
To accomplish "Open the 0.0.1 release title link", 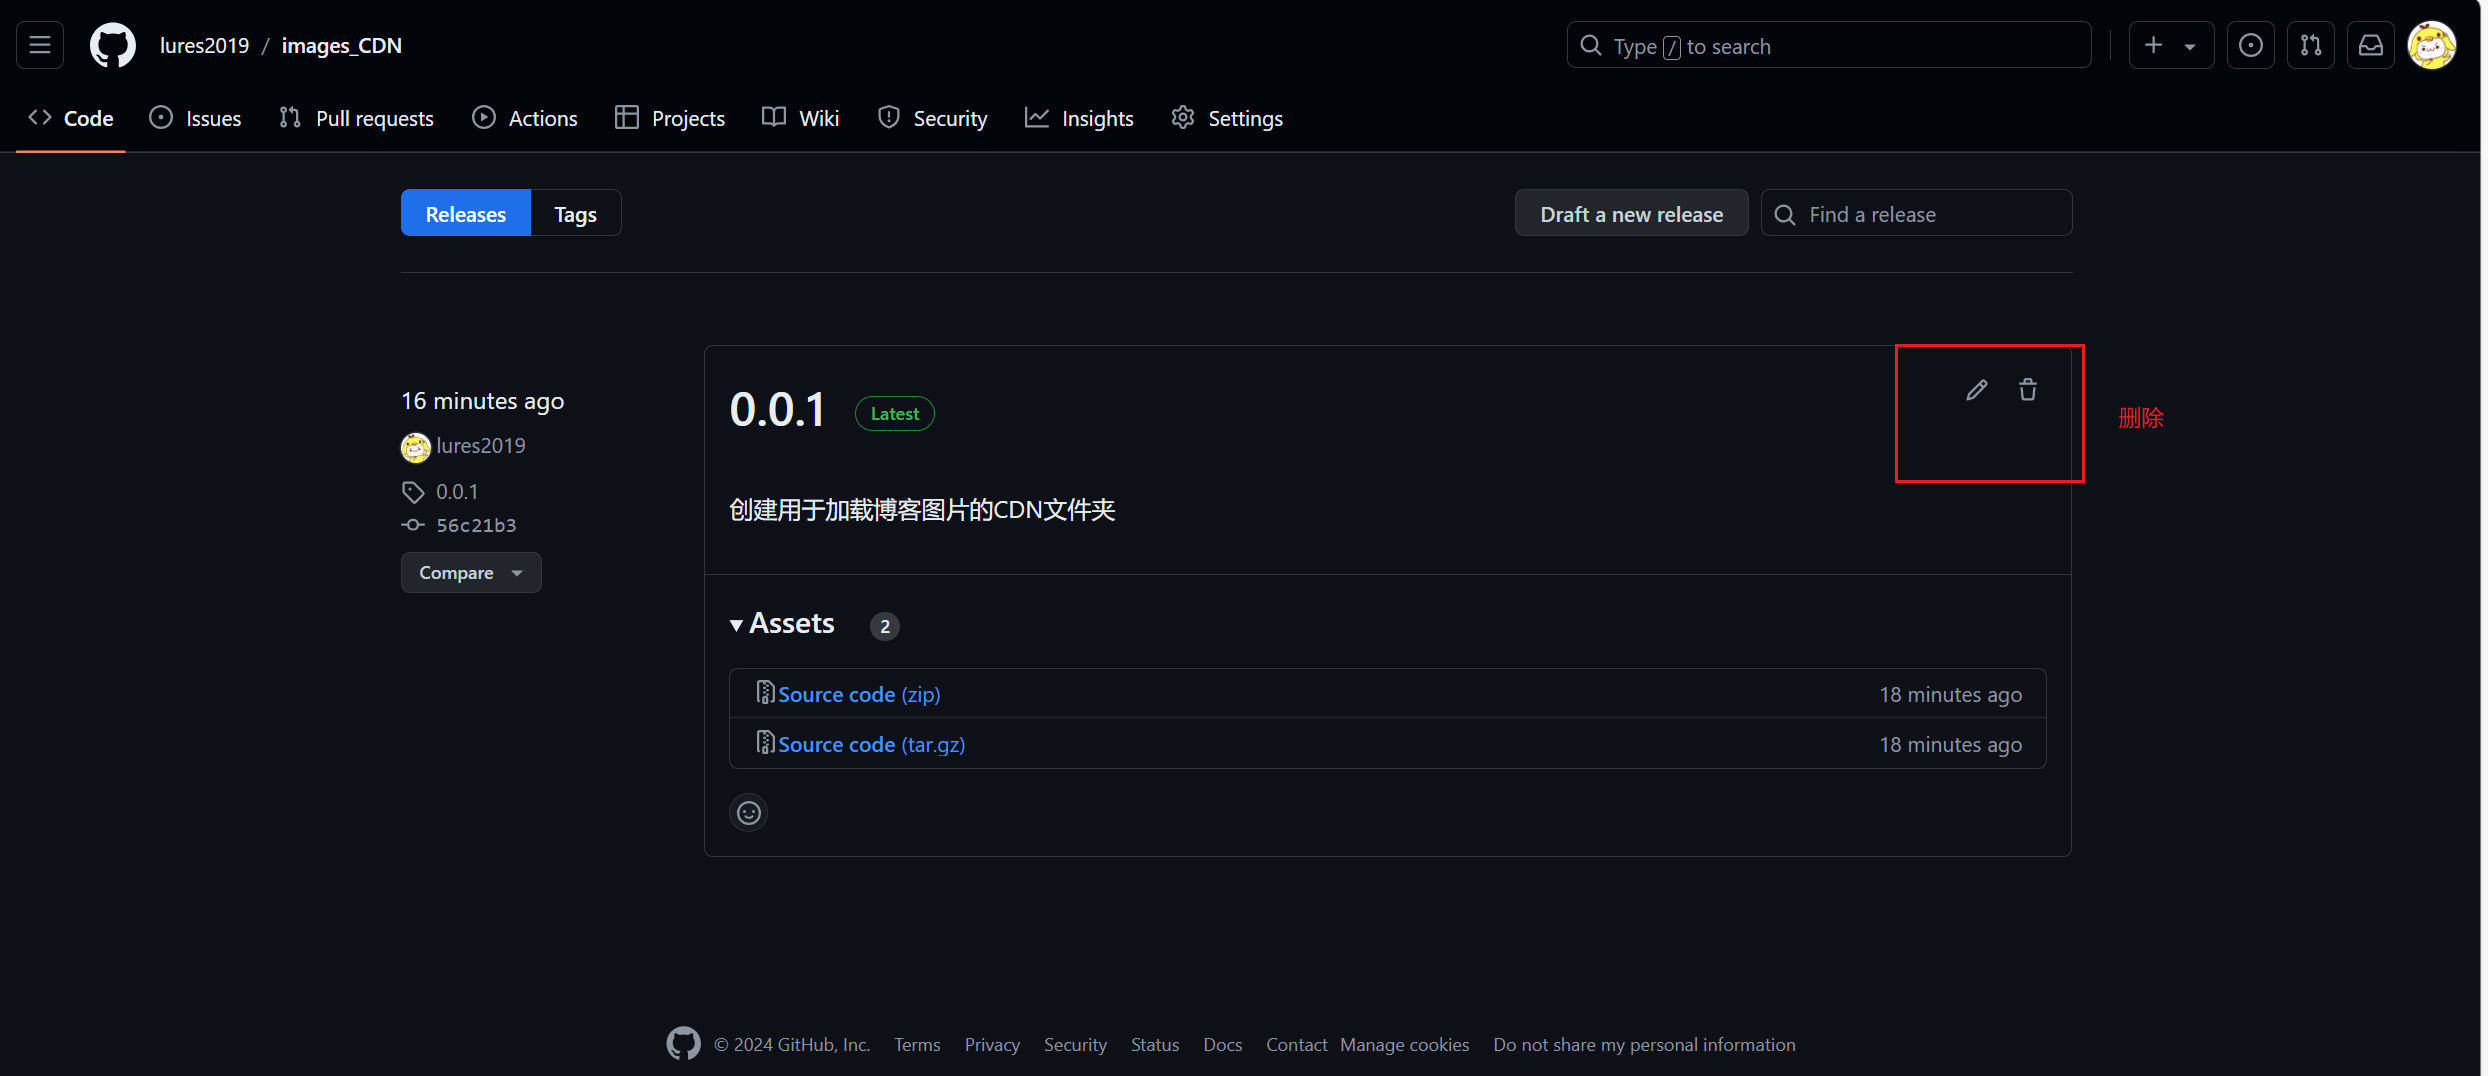I will [x=778, y=410].
